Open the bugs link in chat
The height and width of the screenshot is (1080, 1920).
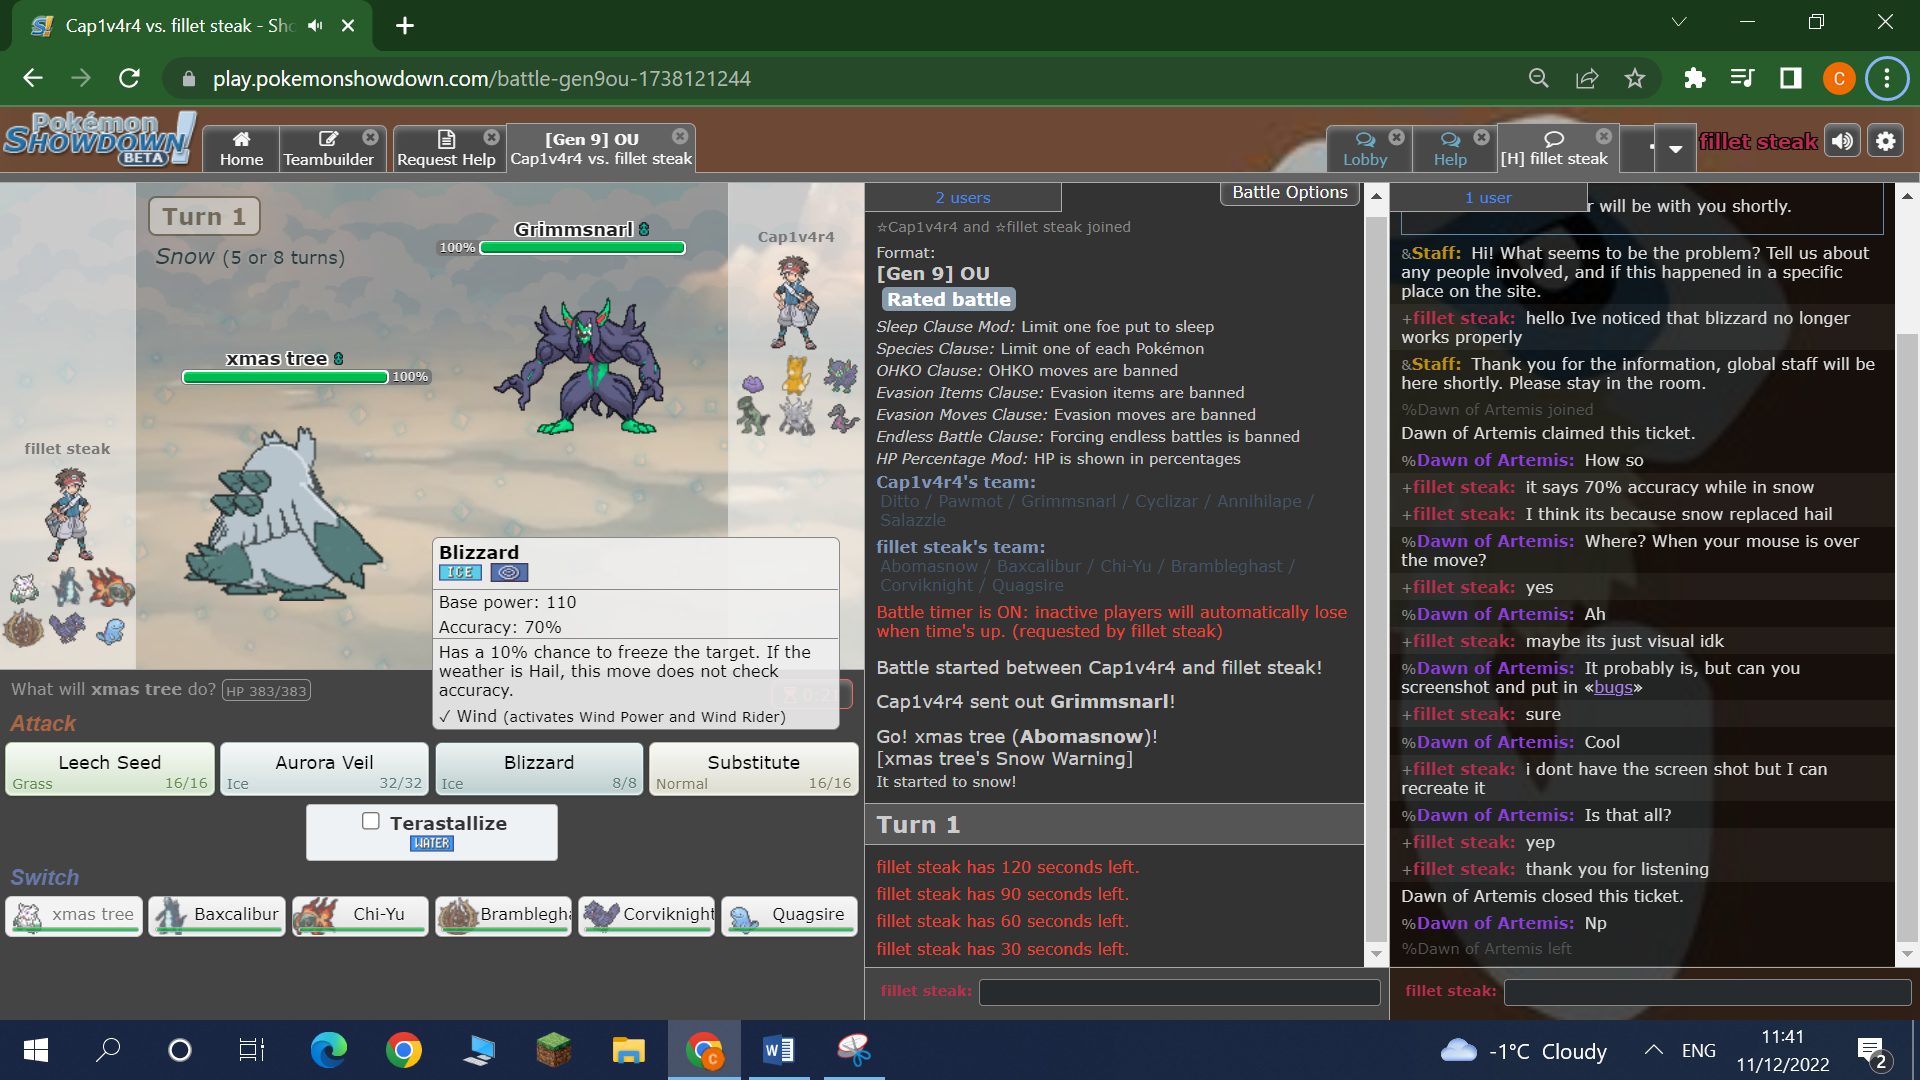click(1612, 688)
